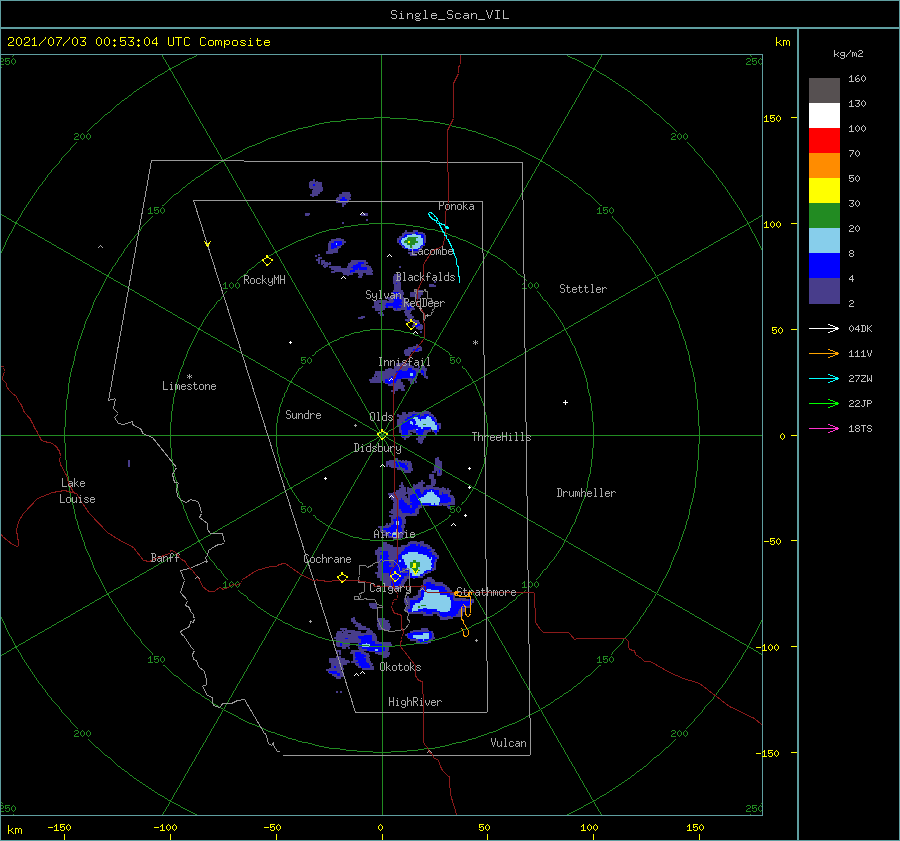900x841 pixels.
Task: Click the RedDeer town label
Action: point(424,303)
